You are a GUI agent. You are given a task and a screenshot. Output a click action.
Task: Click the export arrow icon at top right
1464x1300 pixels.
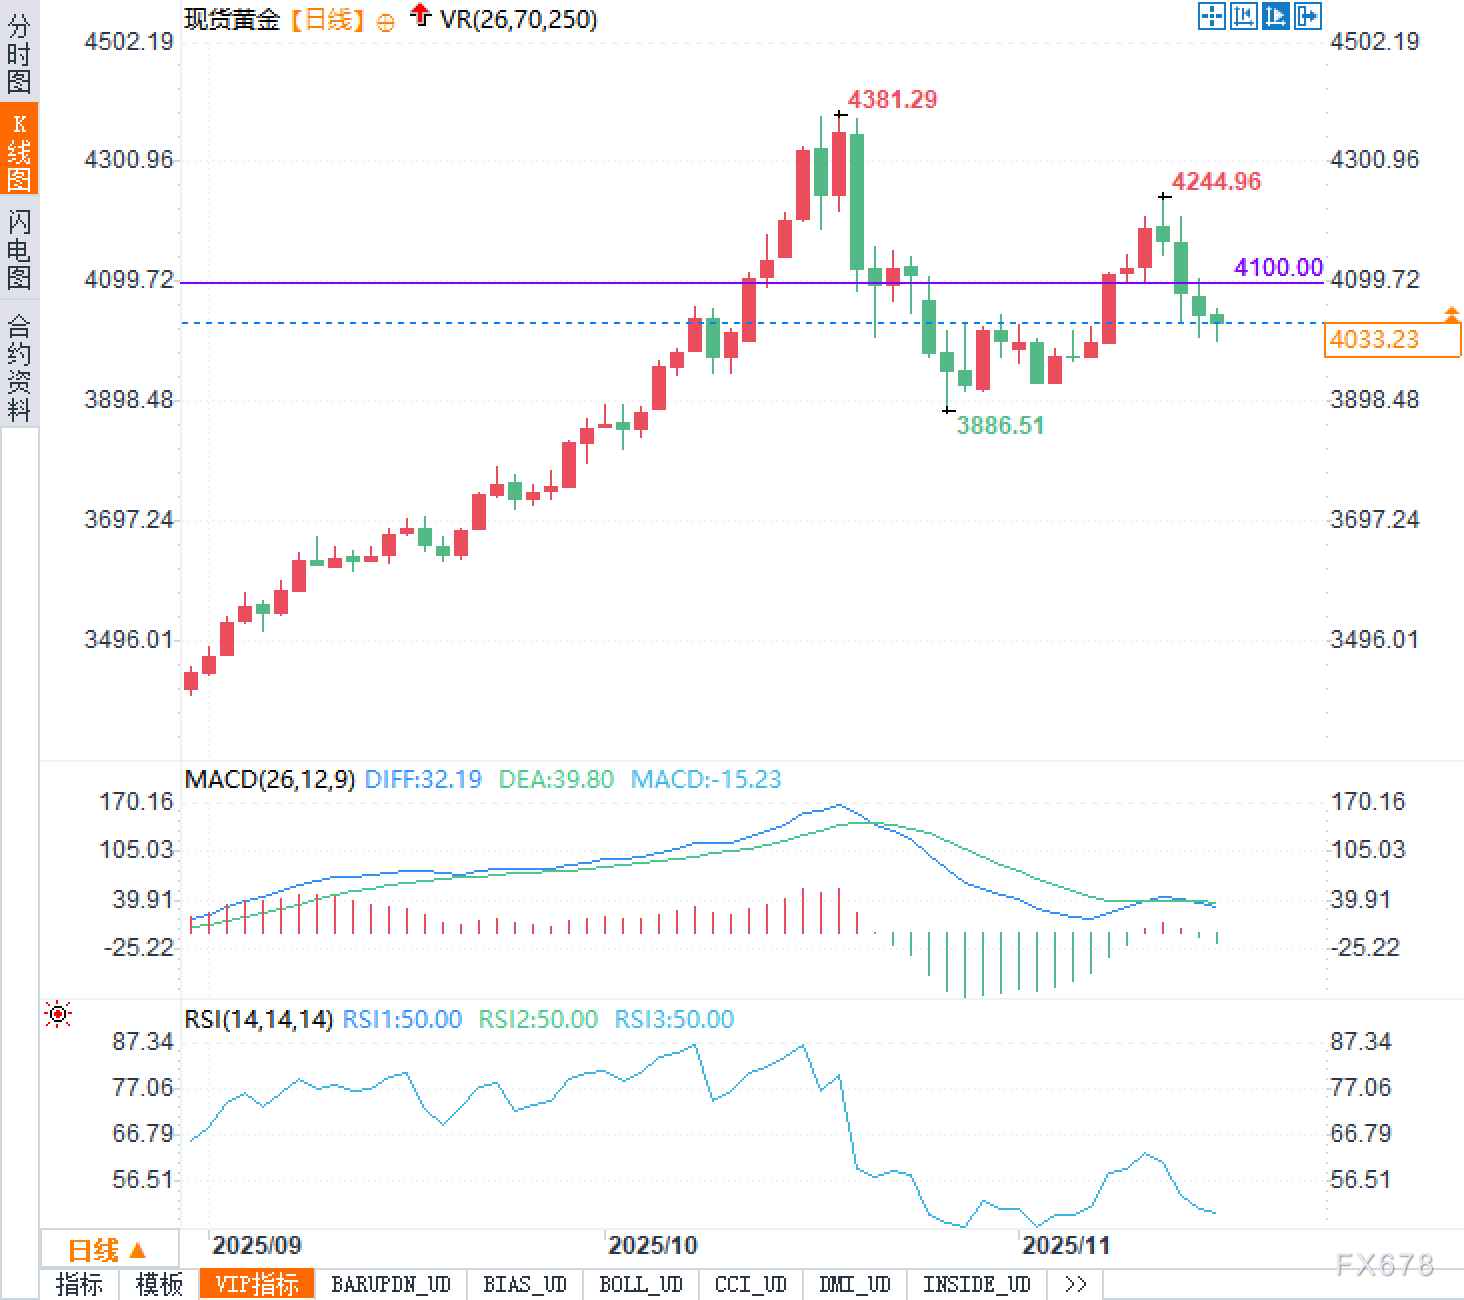(1307, 16)
